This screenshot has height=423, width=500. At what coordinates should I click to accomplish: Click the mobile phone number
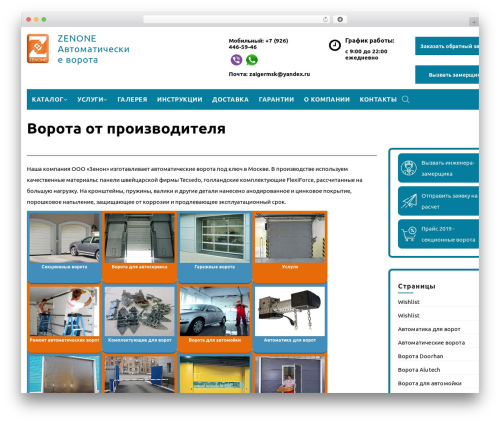point(258,44)
